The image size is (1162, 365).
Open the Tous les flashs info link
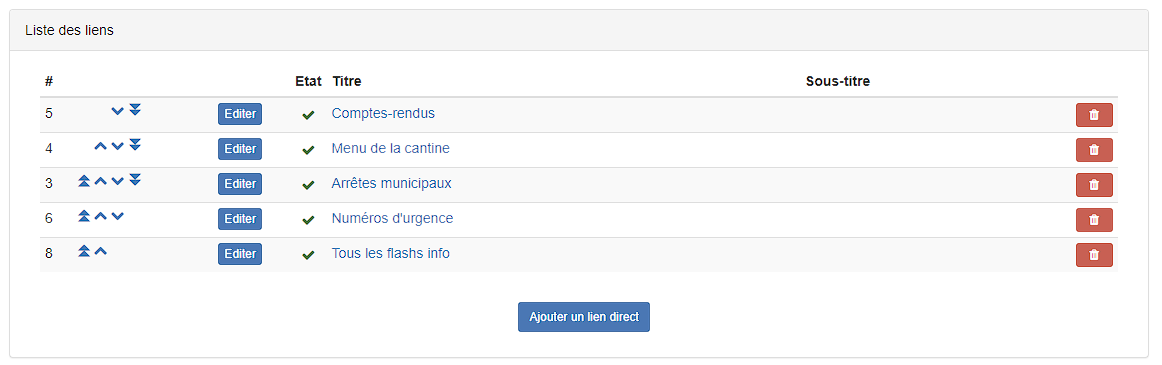click(391, 253)
